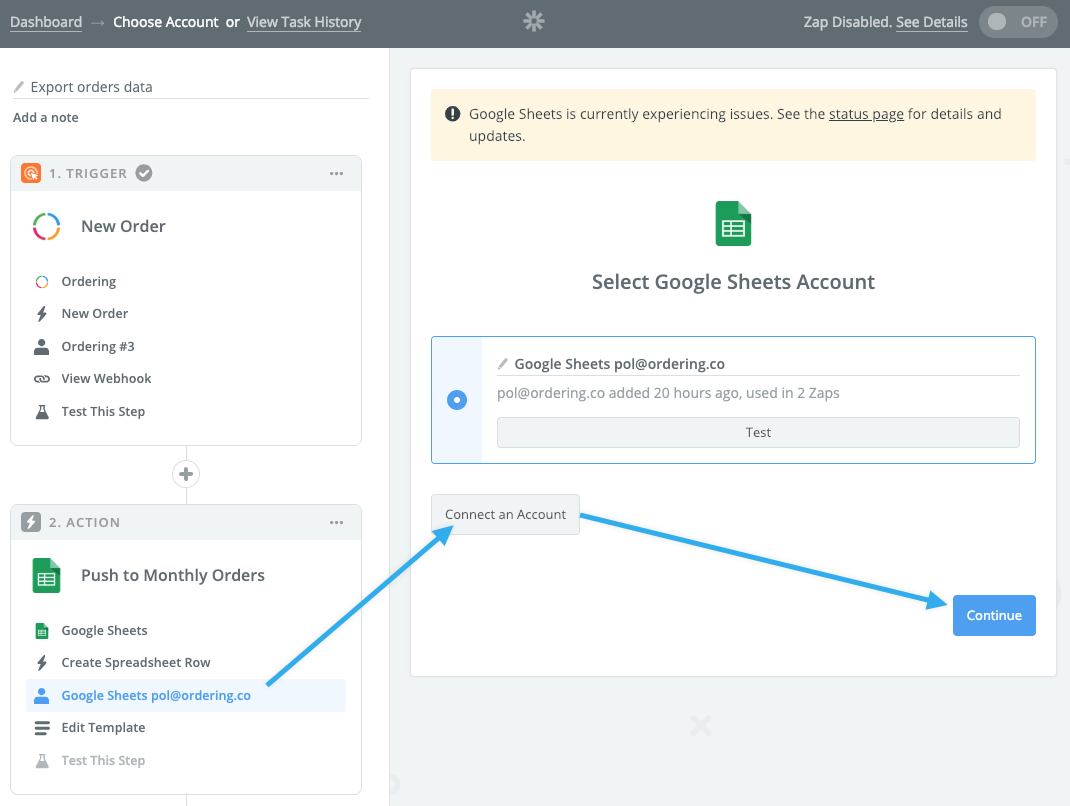
Task: Click the grey lightning icon in 2. ACTION header
Action: tap(31, 522)
